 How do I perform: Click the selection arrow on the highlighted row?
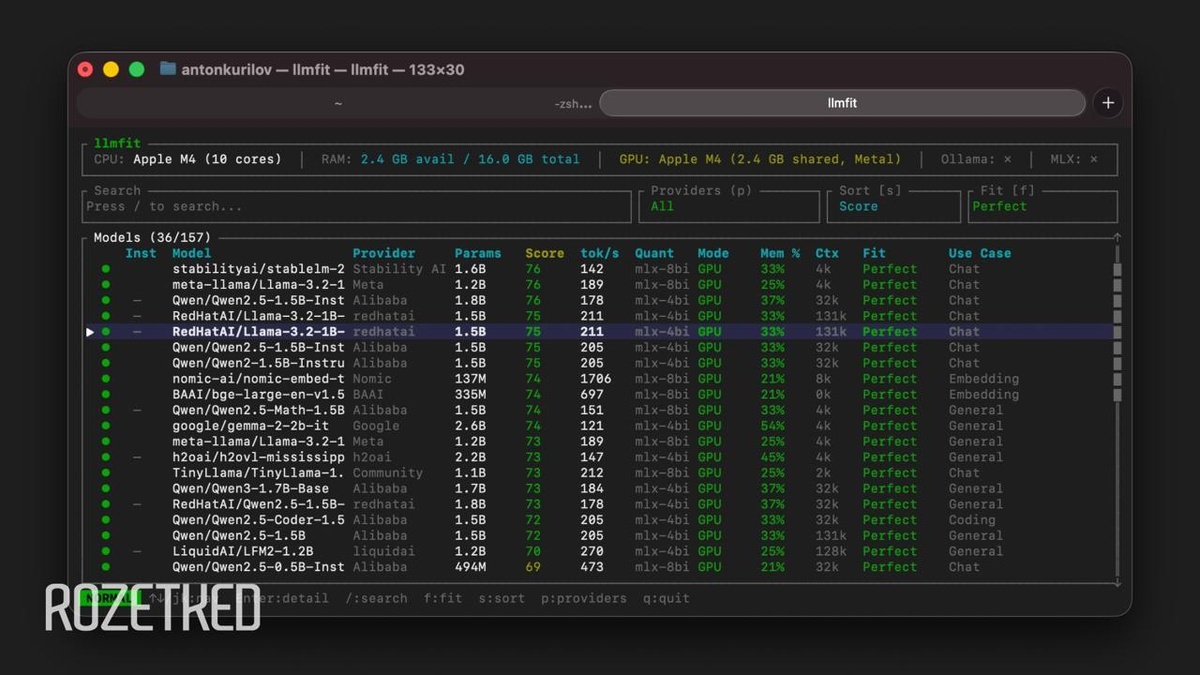(x=90, y=332)
